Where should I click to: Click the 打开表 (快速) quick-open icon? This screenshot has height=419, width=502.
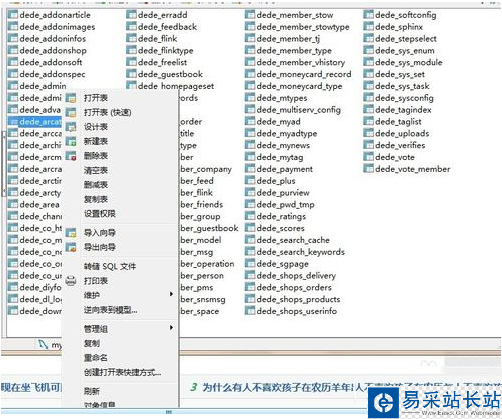click(x=71, y=112)
